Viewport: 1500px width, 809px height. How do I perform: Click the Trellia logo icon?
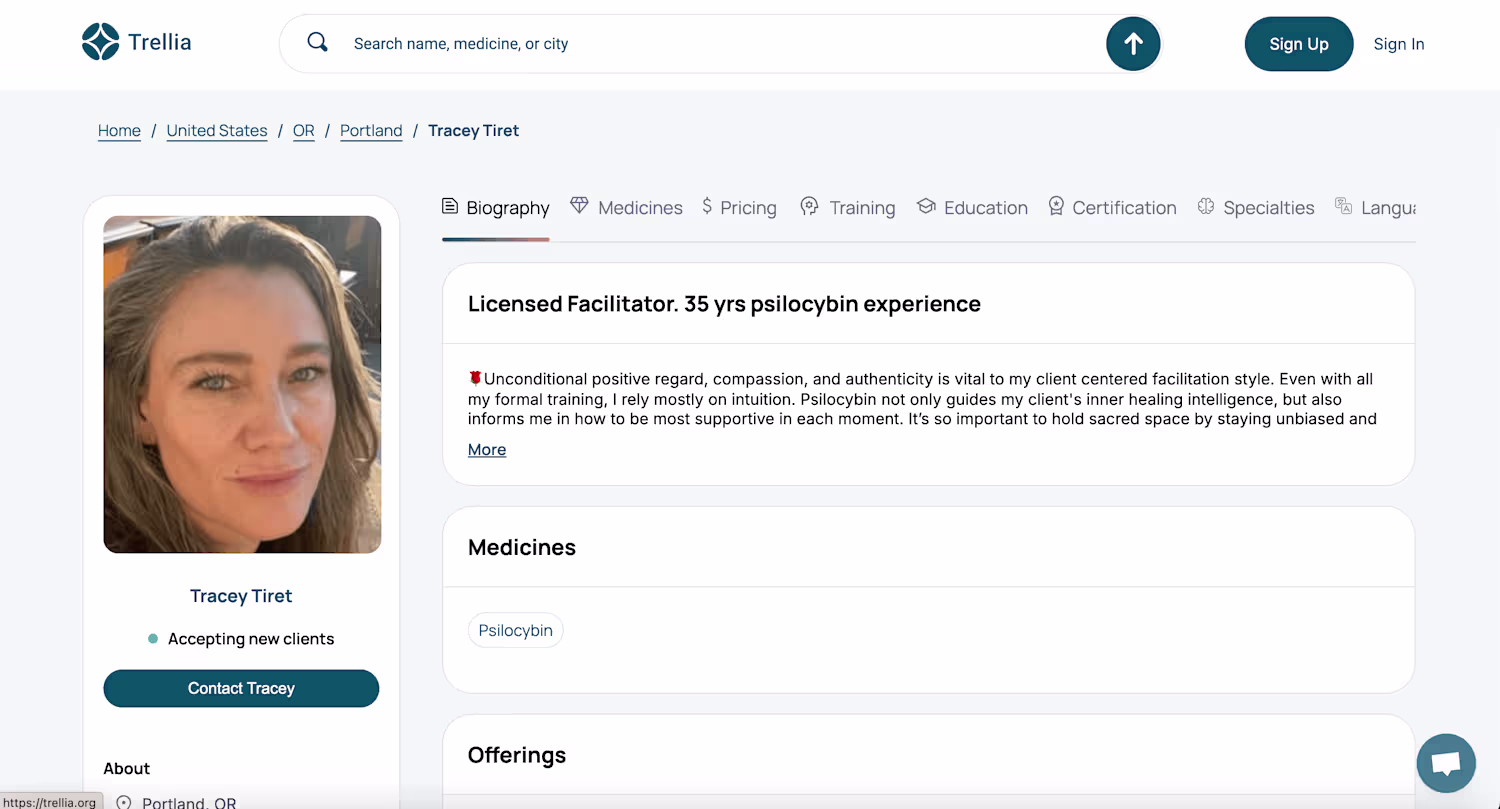coord(100,42)
